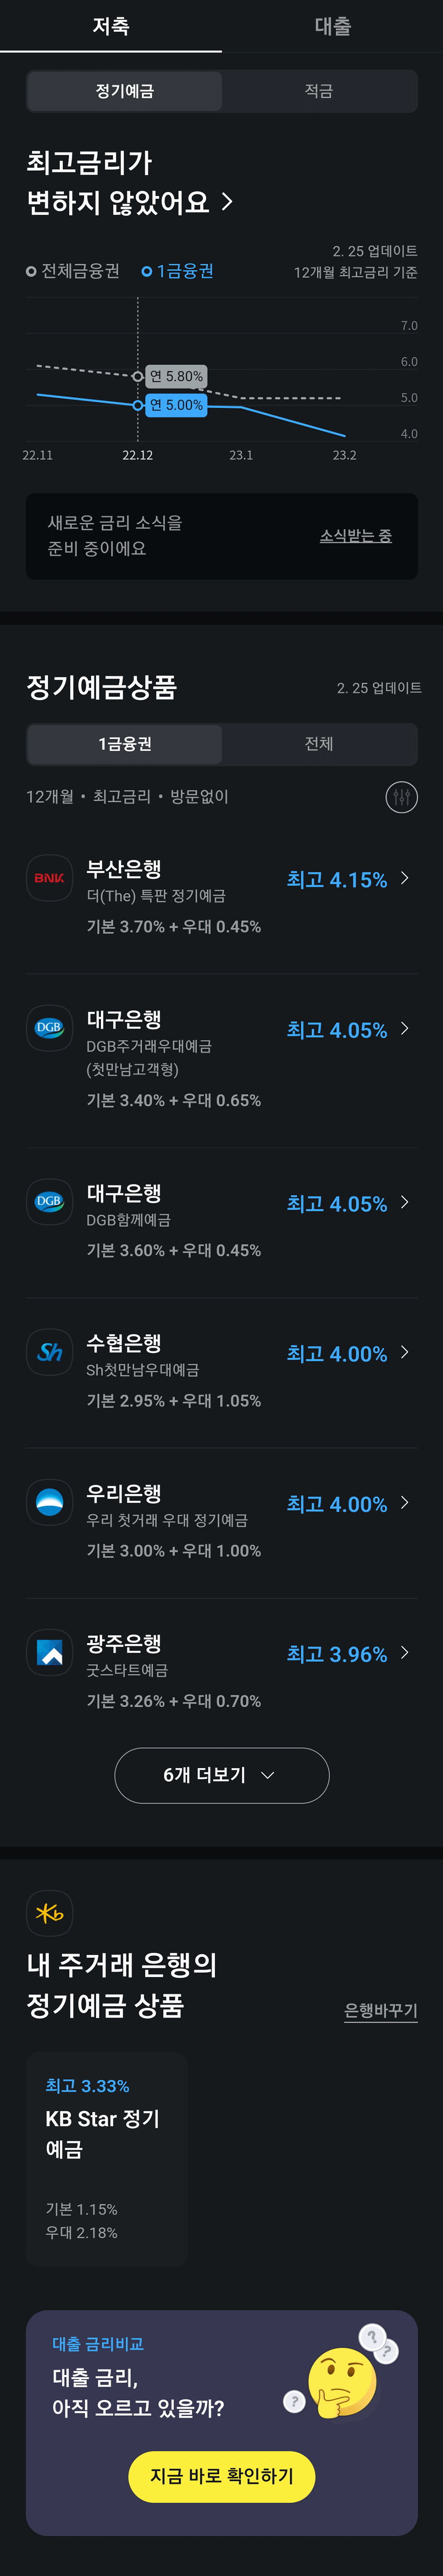Tap DGB logo beside DGB함께예금
443x2576 pixels.
49,1202
